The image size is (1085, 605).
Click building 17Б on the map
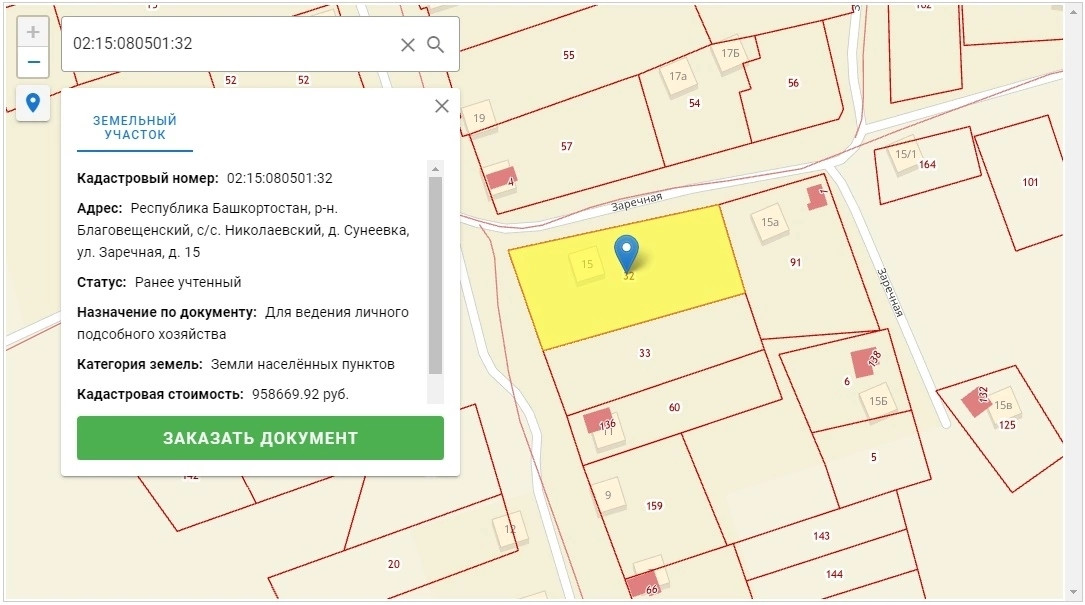click(x=730, y=53)
